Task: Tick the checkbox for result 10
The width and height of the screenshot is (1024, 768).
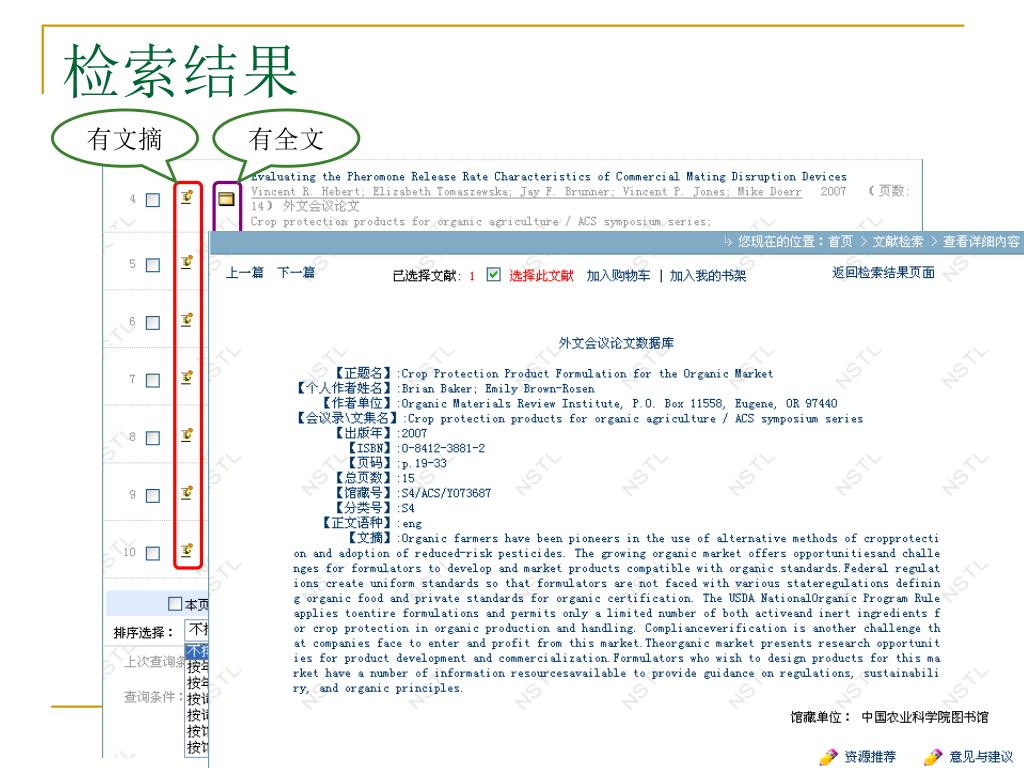Action: 153,553
